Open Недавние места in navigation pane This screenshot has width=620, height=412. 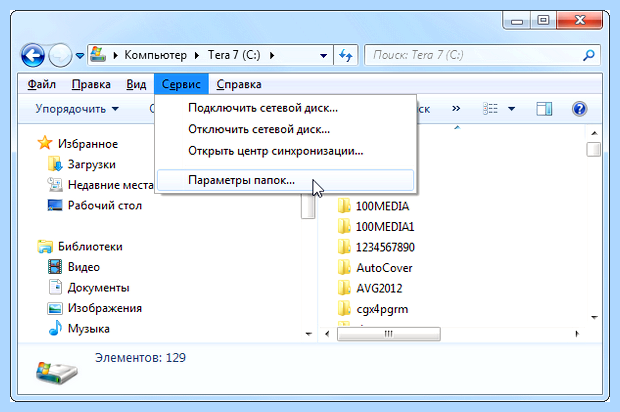click(x=110, y=185)
